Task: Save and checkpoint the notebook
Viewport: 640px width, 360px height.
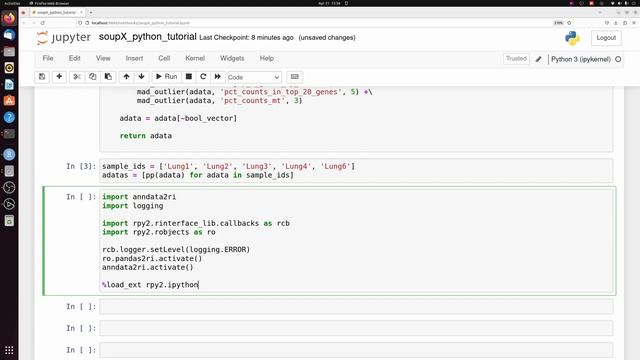Action: pos(42,77)
